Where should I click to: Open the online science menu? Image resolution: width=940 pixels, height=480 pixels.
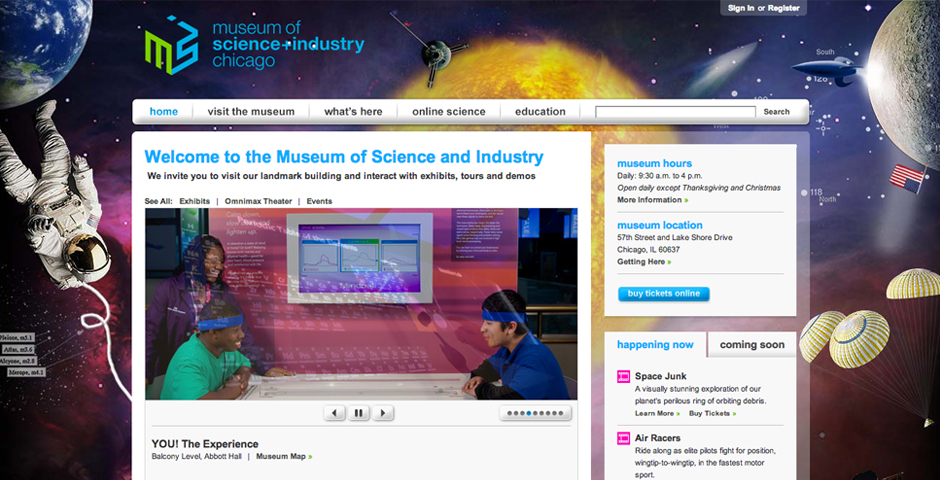point(448,111)
